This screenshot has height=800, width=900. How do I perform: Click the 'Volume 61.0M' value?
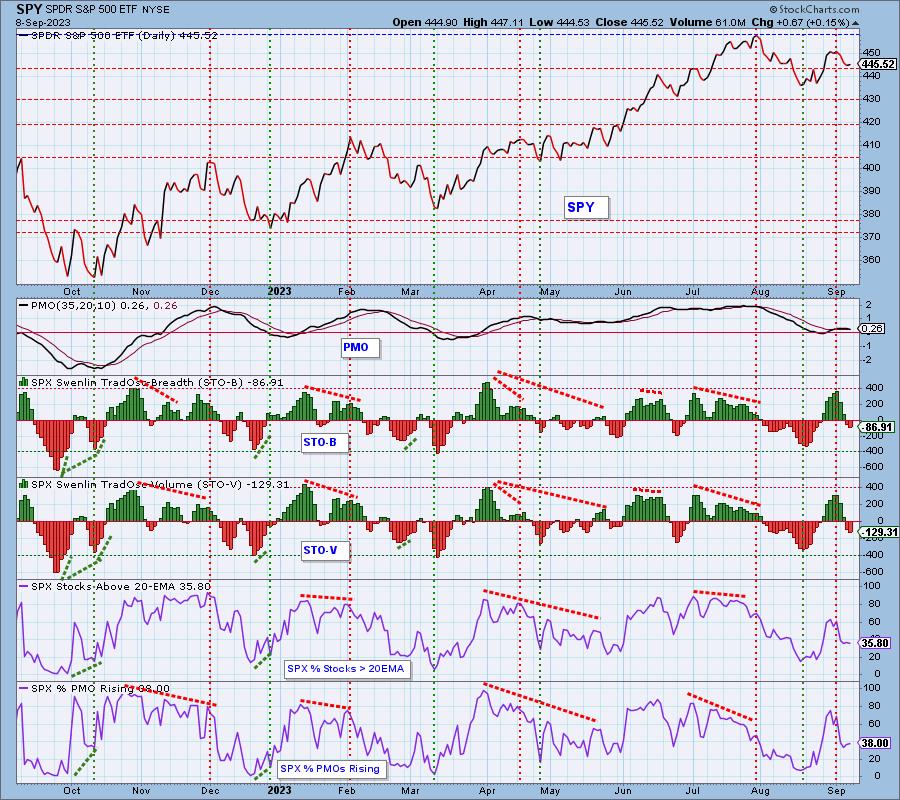(708, 22)
